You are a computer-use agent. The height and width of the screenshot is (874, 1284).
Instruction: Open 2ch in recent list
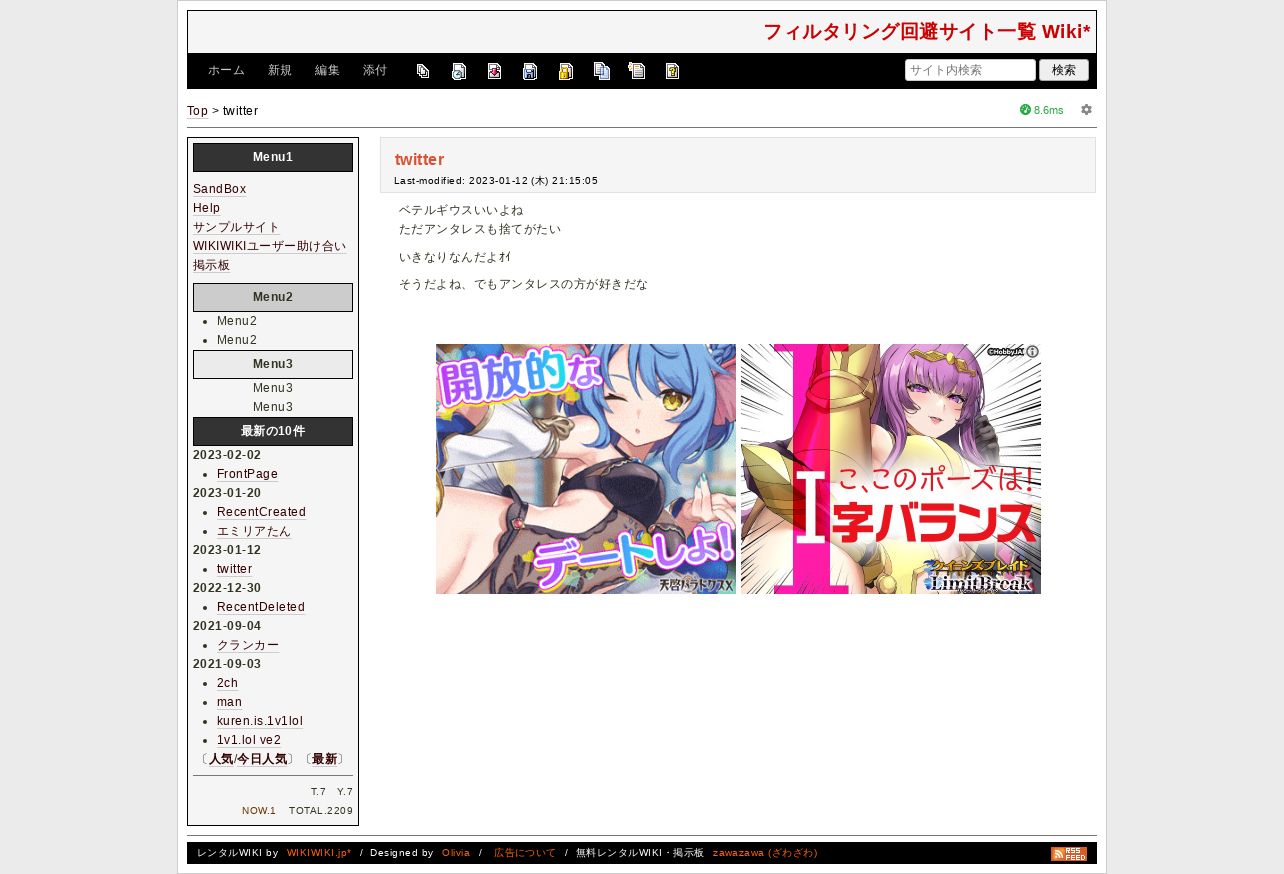[x=227, y=683]
